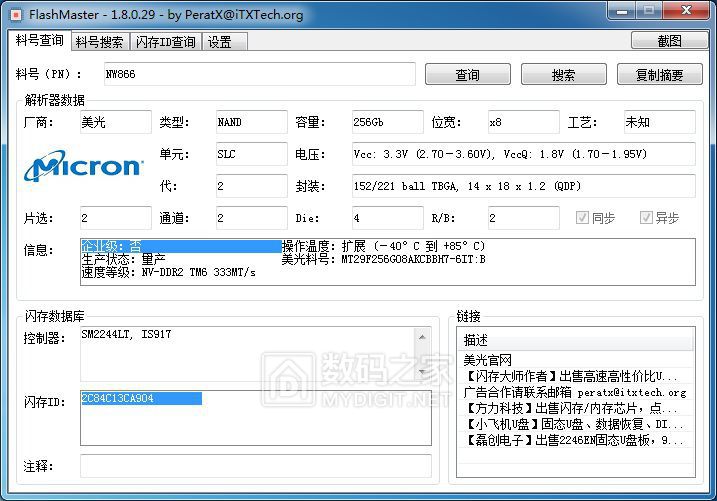The height and width of the screenshot is (501, 717).
Task: Minimize the FlashMaster window
Action: pyautogui.click(x=622, y=11)
